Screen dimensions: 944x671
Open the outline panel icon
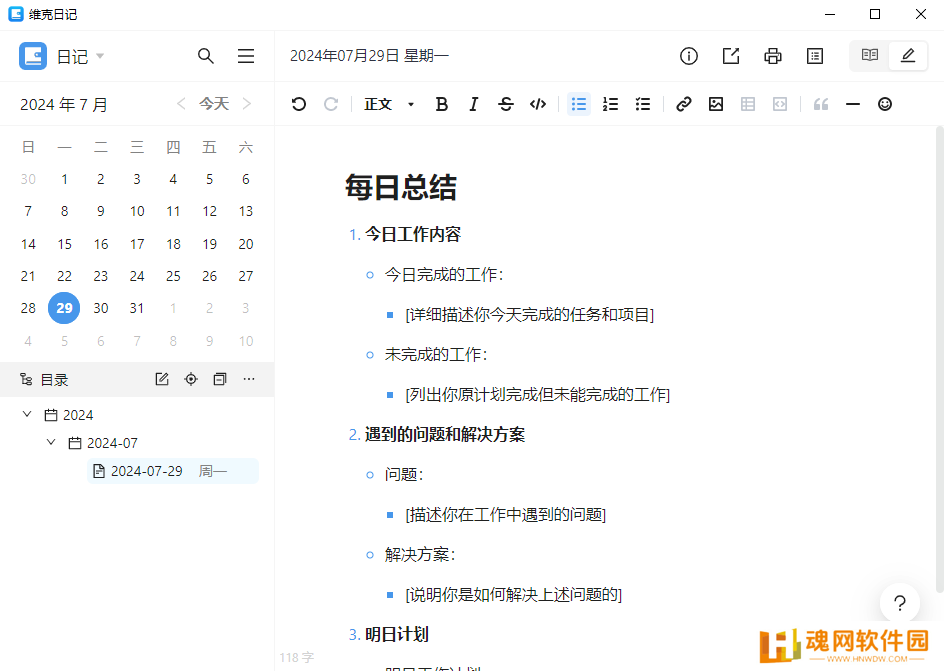click(815, 56)
